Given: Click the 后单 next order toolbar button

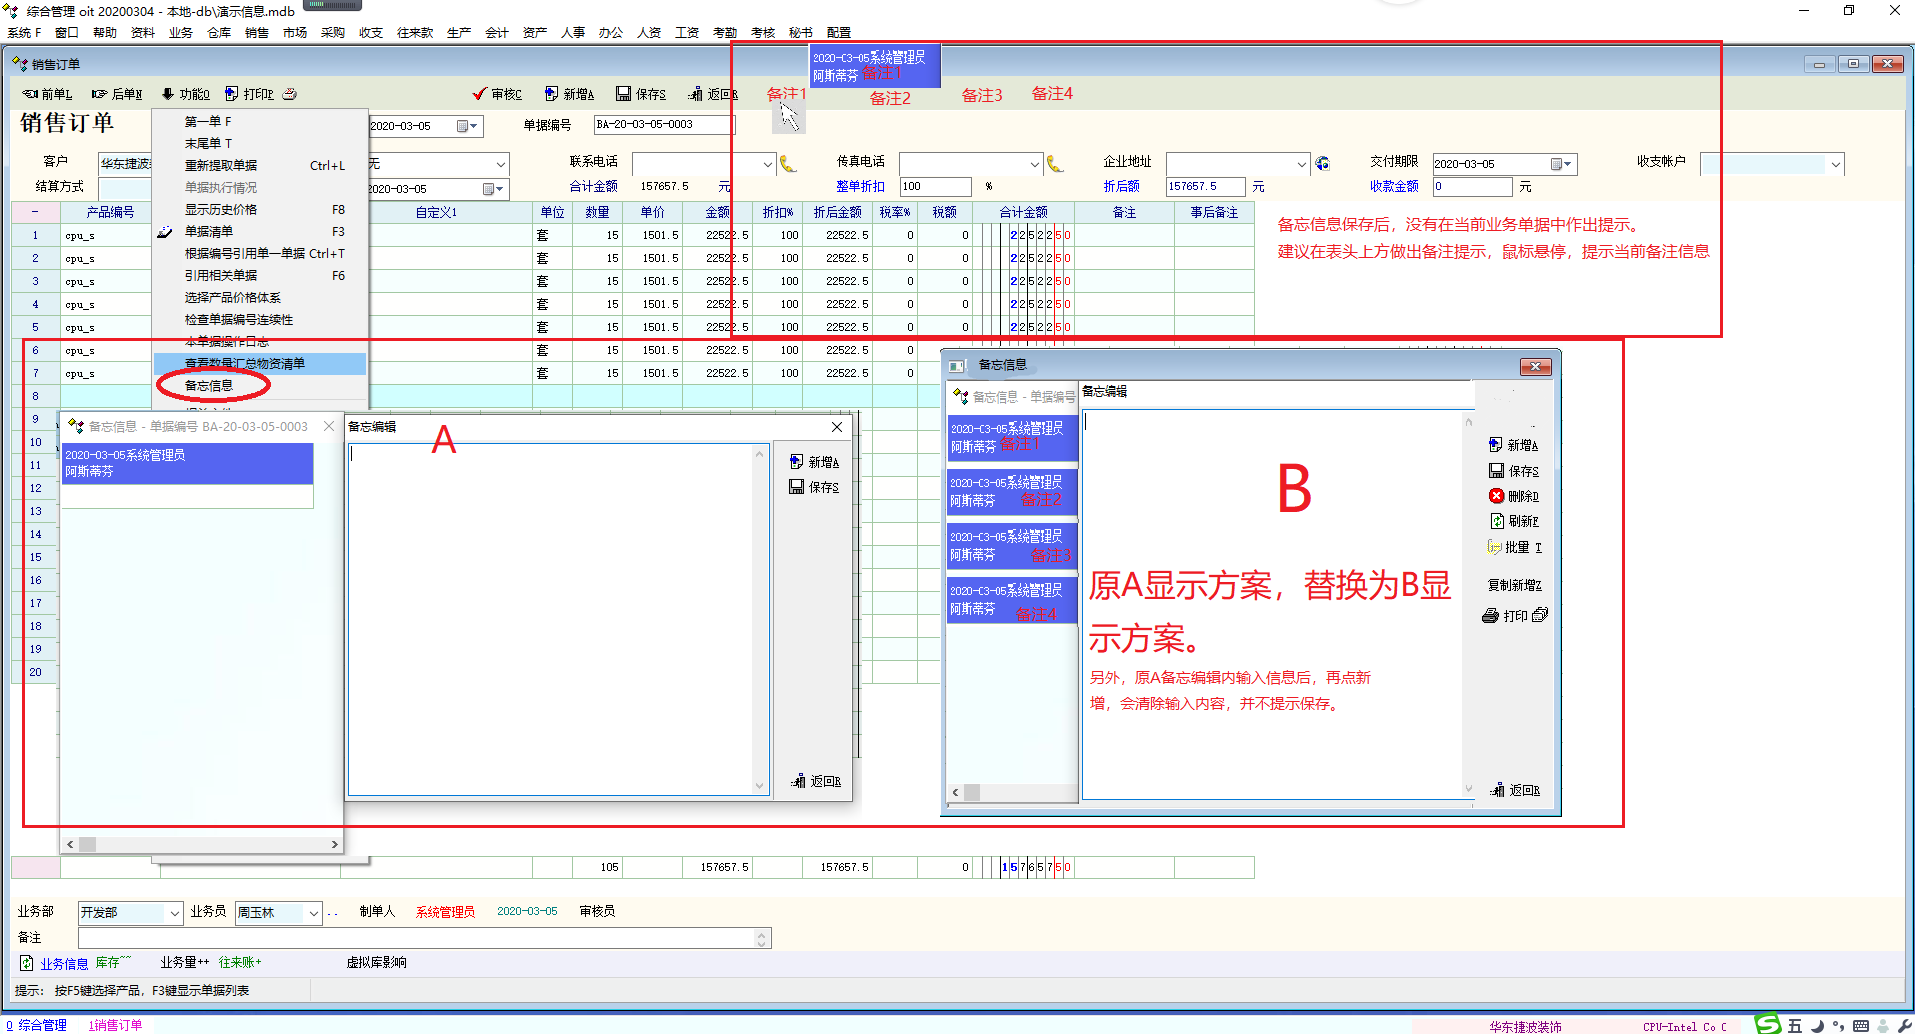Looking at the screenshot, I should point(116,94).
